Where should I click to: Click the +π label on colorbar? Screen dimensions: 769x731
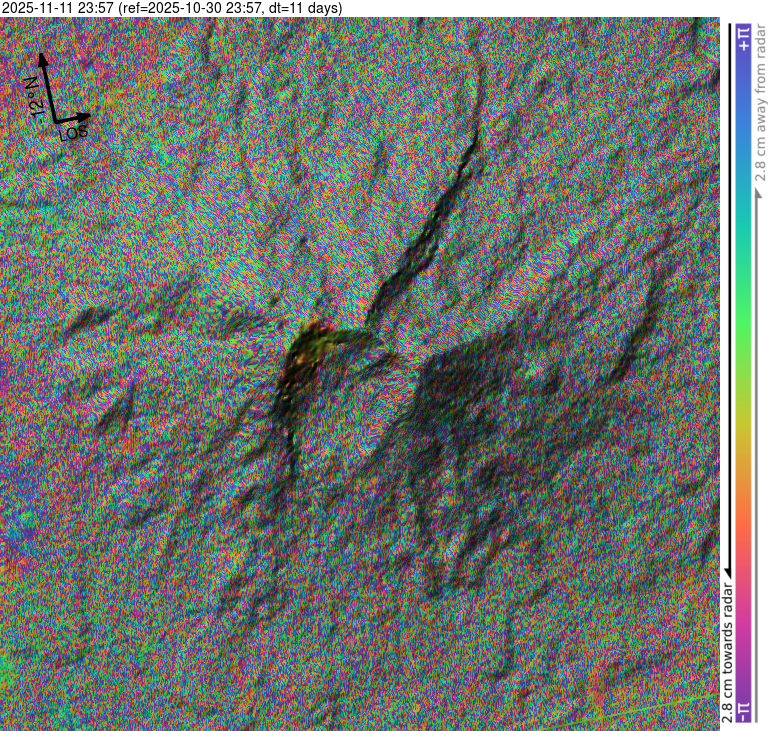coord(743,40)
